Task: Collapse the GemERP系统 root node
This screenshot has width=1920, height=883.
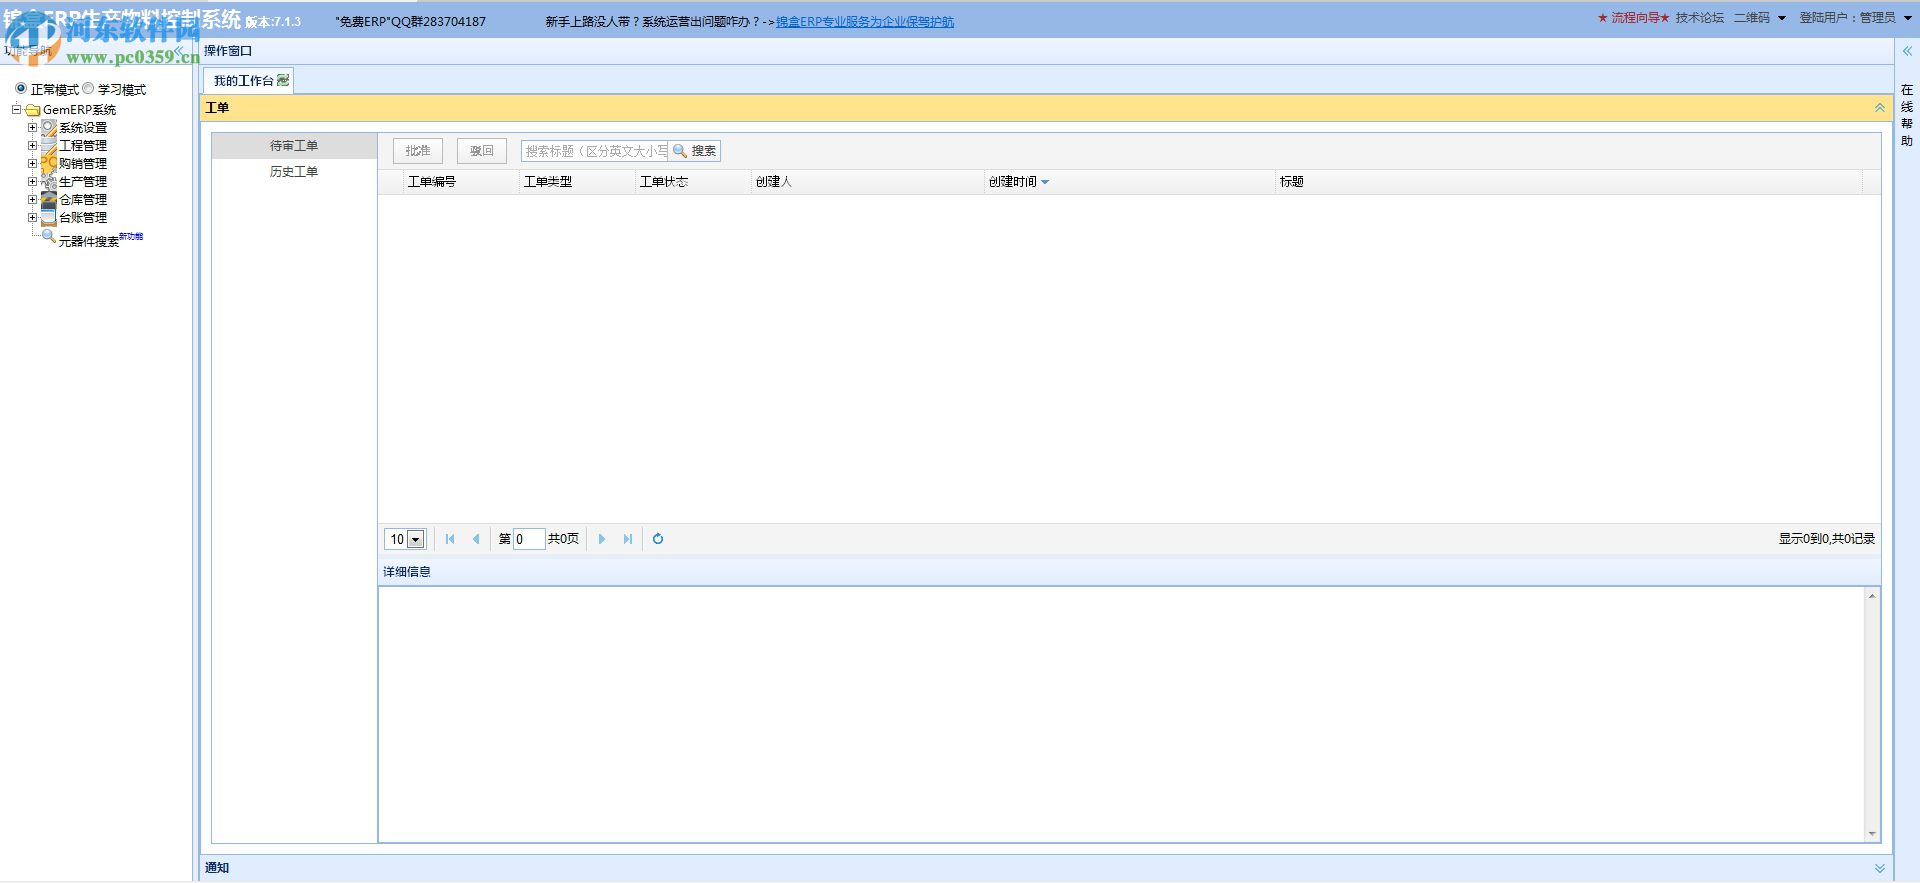Action: tap(16, 109)
